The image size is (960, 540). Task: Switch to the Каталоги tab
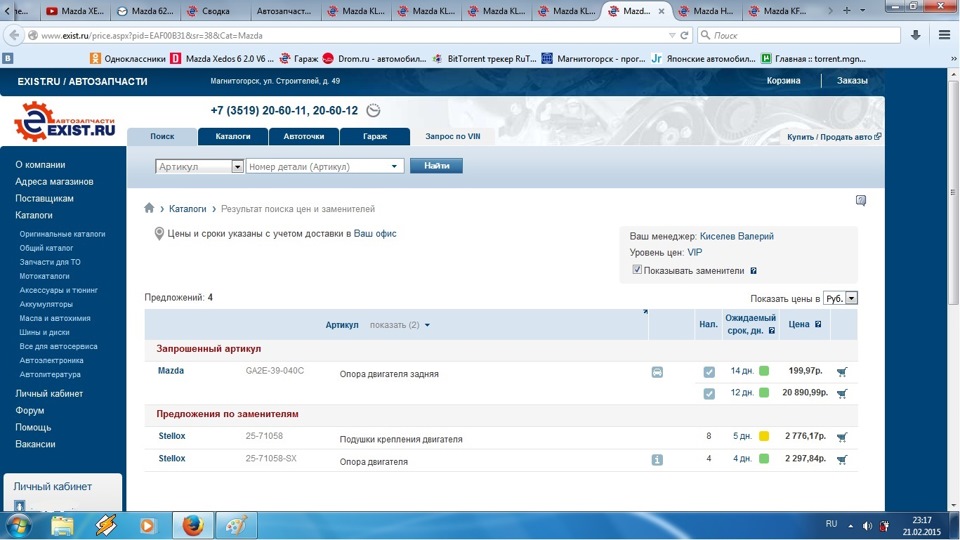(233, 137)
